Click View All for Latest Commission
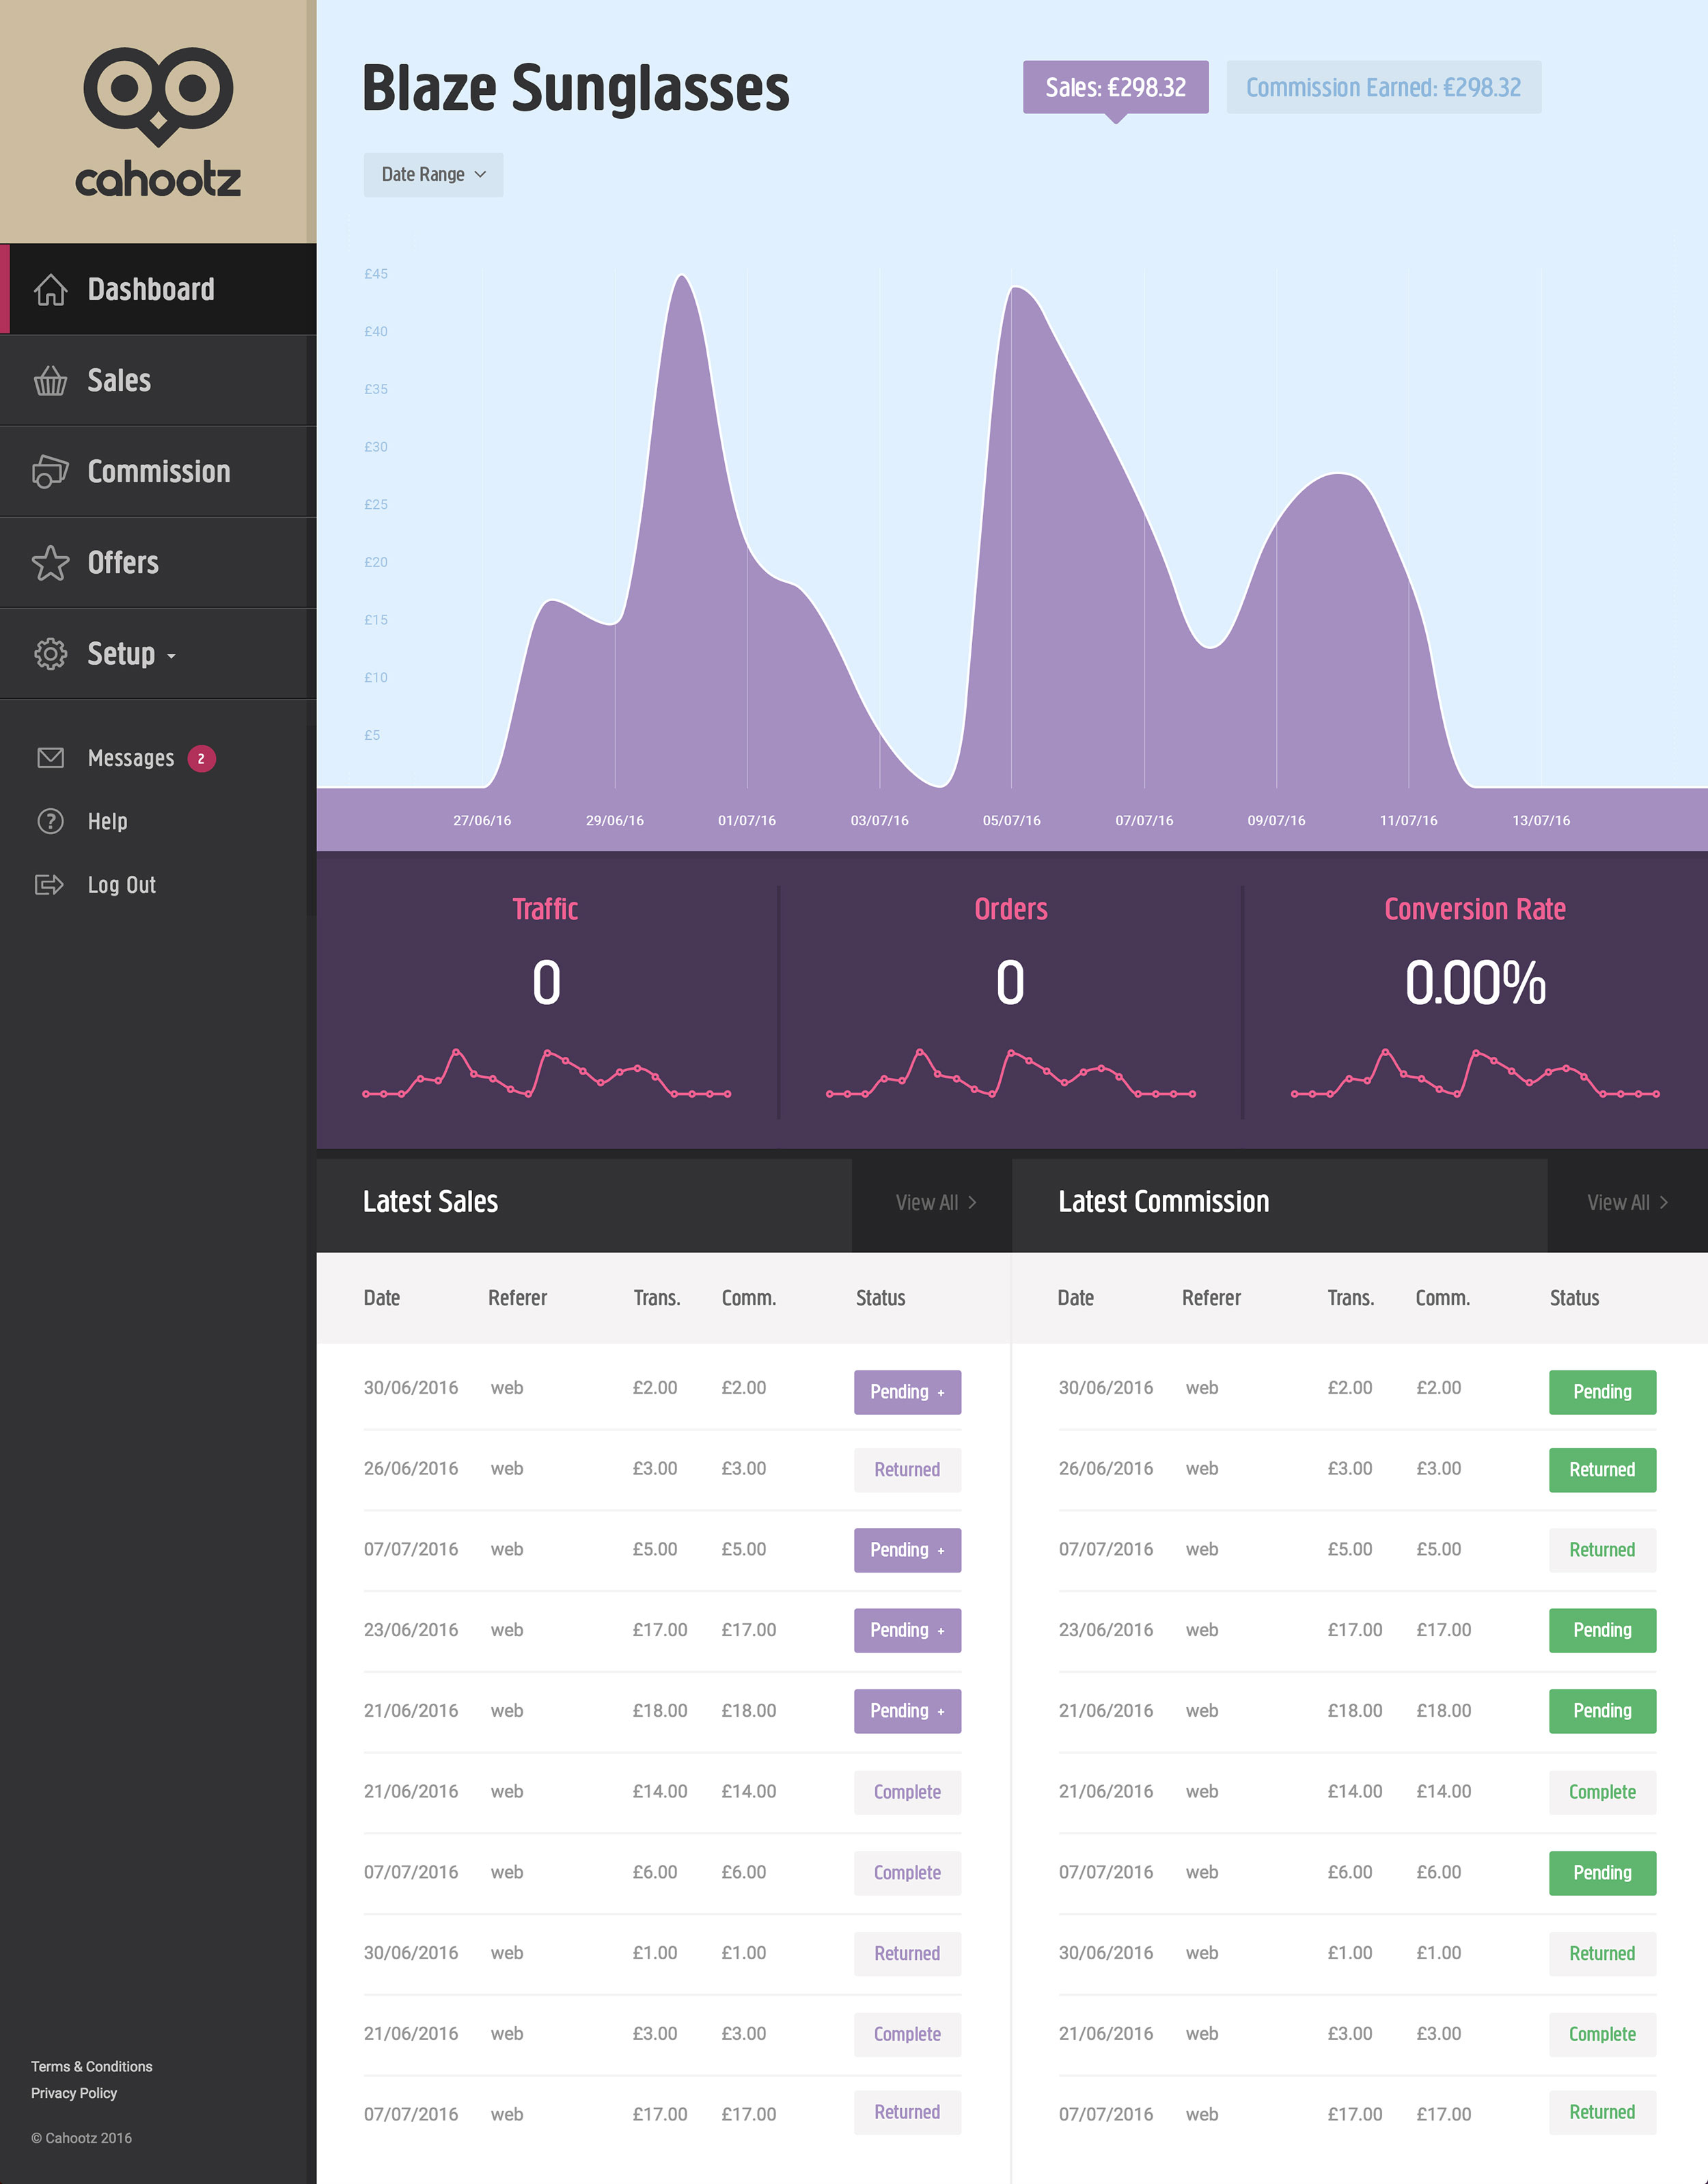This screenshot has width=1708, height=2184. [1627, 1203]
